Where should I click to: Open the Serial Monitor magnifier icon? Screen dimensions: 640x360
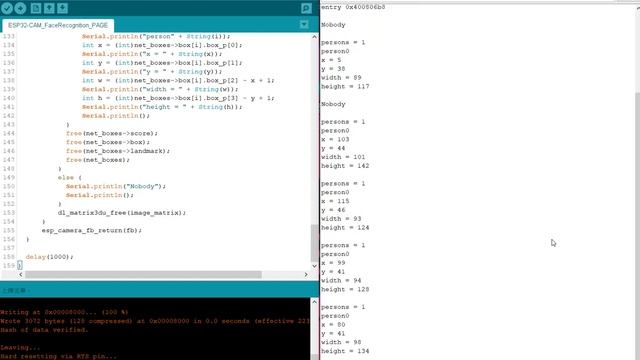tap(306, 8)
